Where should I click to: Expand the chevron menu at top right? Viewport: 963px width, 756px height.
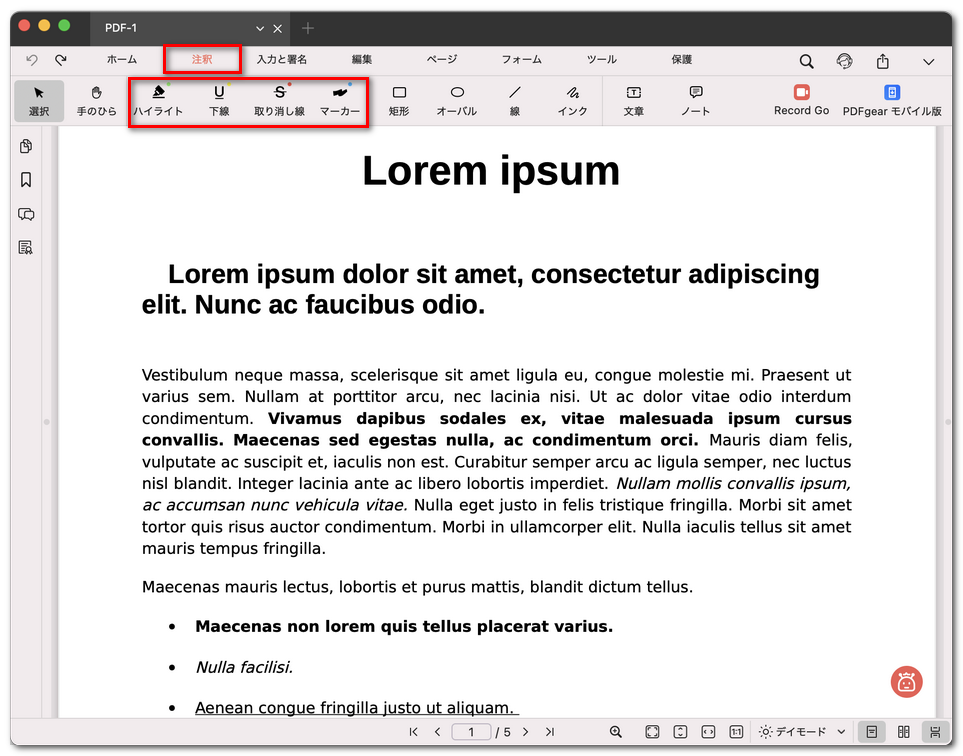click(928, 62)
